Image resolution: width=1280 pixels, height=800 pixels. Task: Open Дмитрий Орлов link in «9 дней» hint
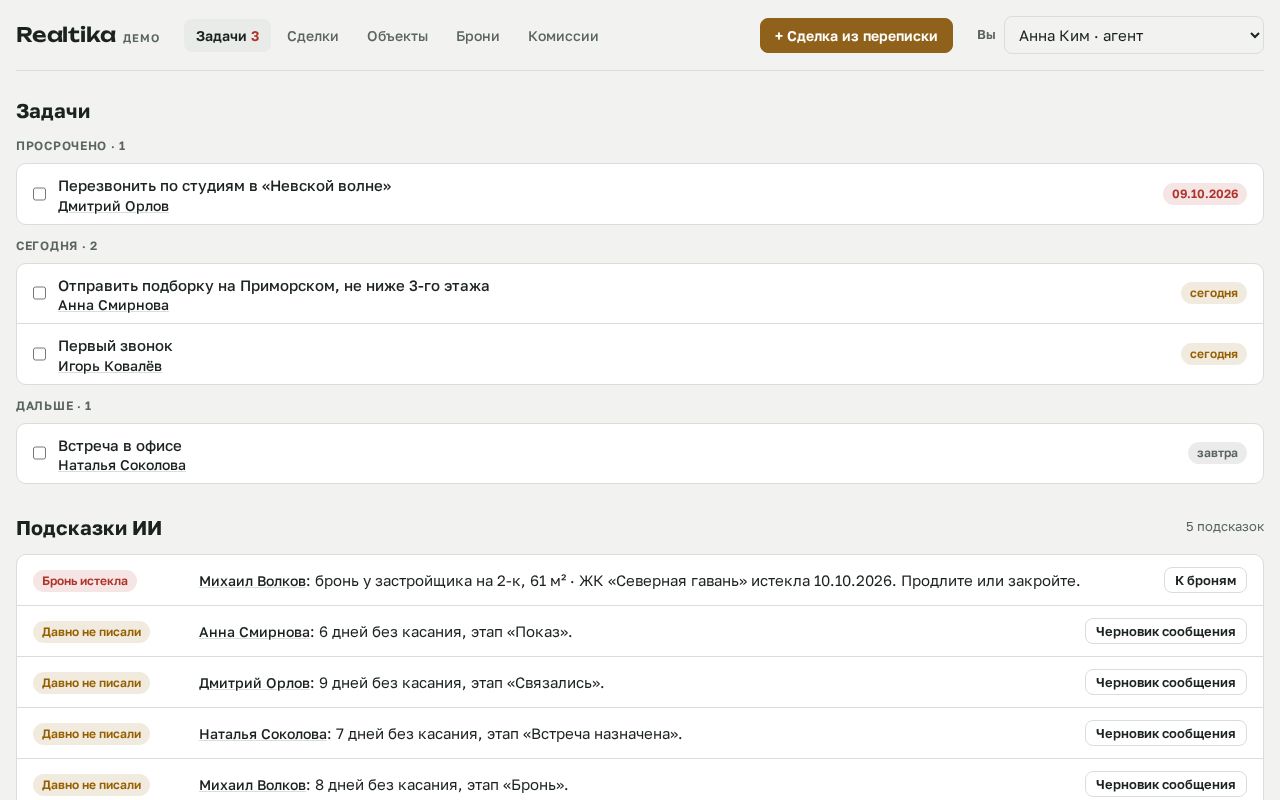[255, 683]
